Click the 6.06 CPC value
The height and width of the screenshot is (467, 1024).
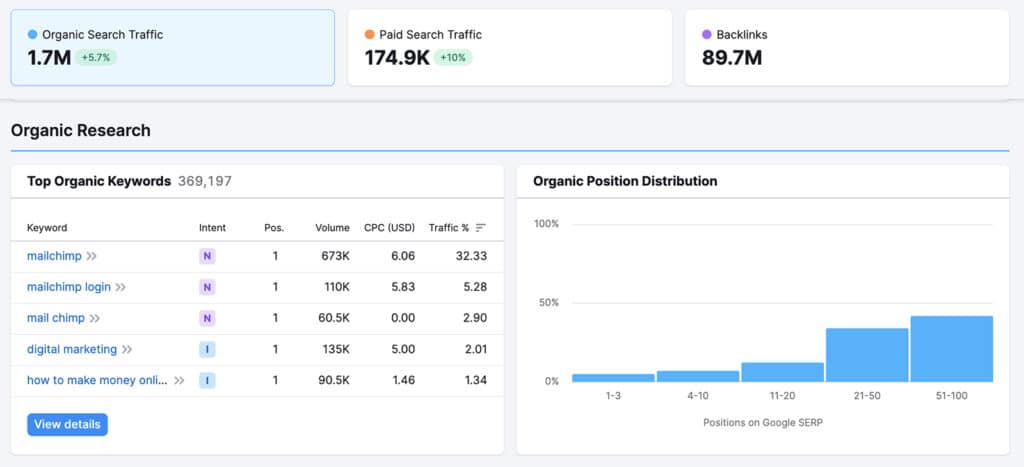(x=403, y=256)
